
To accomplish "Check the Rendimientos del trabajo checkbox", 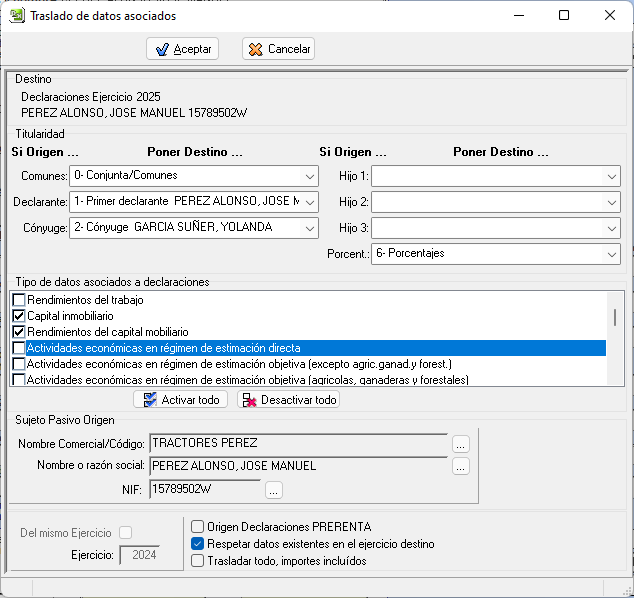I will tap(18, 300).
